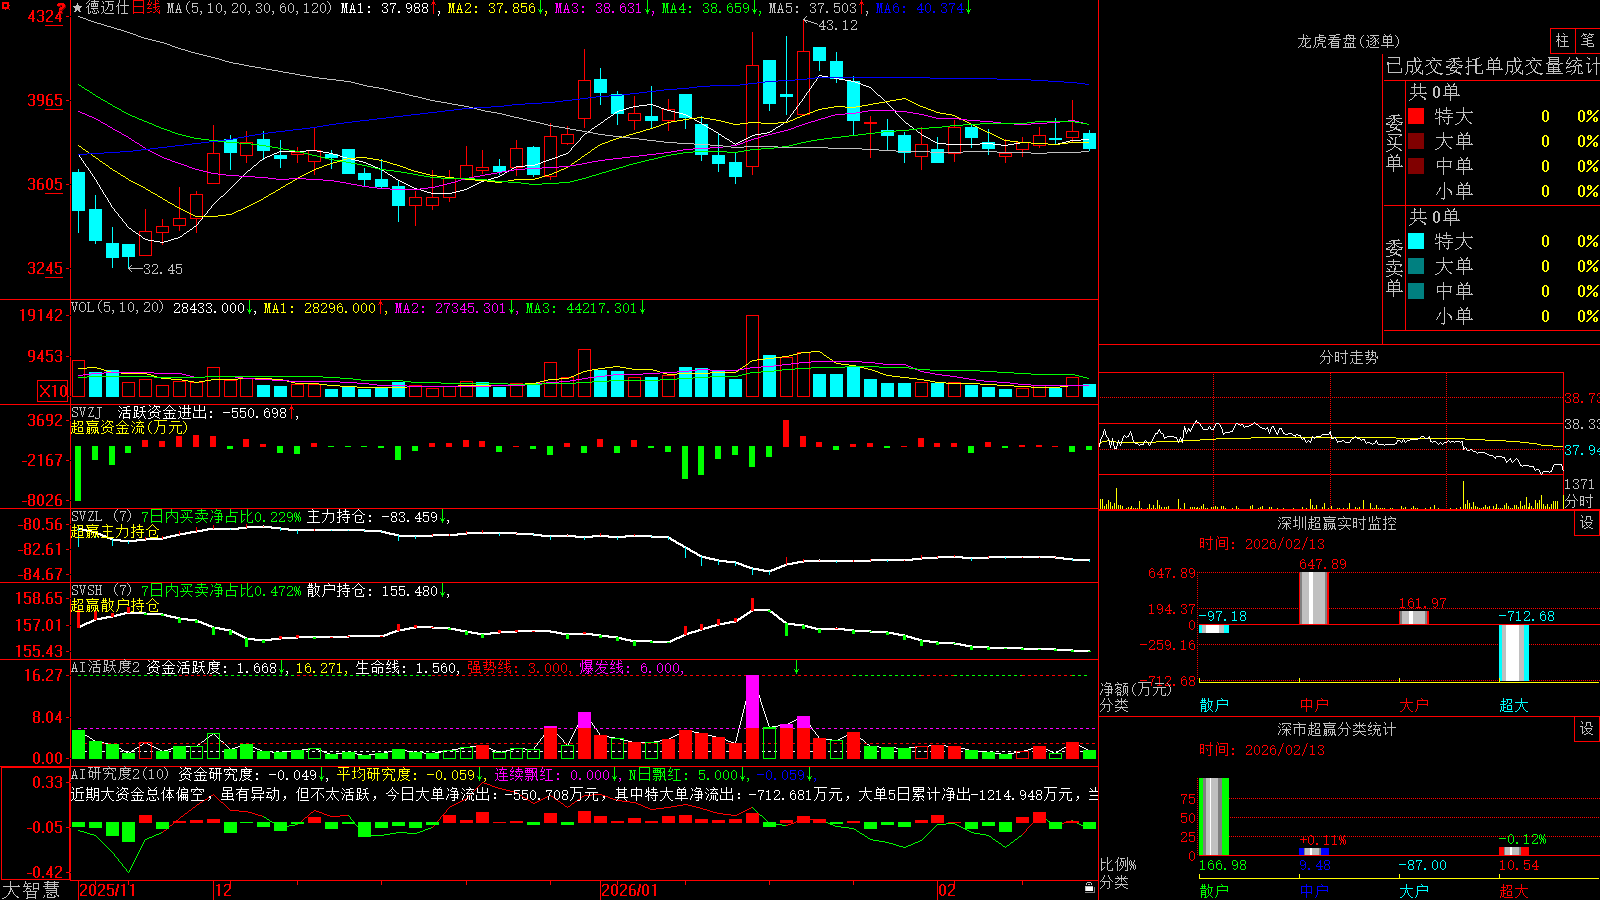
Task: Click the MA2: 37.856 value
Action: point(492,8)
